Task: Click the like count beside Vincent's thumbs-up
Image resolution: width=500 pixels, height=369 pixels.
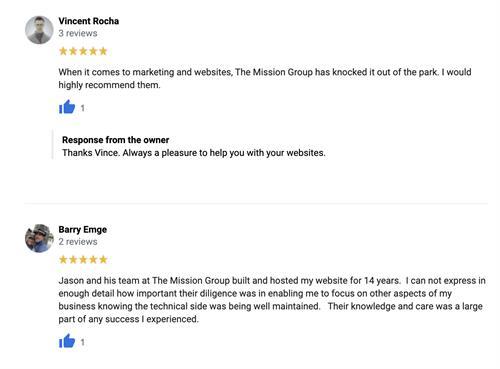Action: 83,108
